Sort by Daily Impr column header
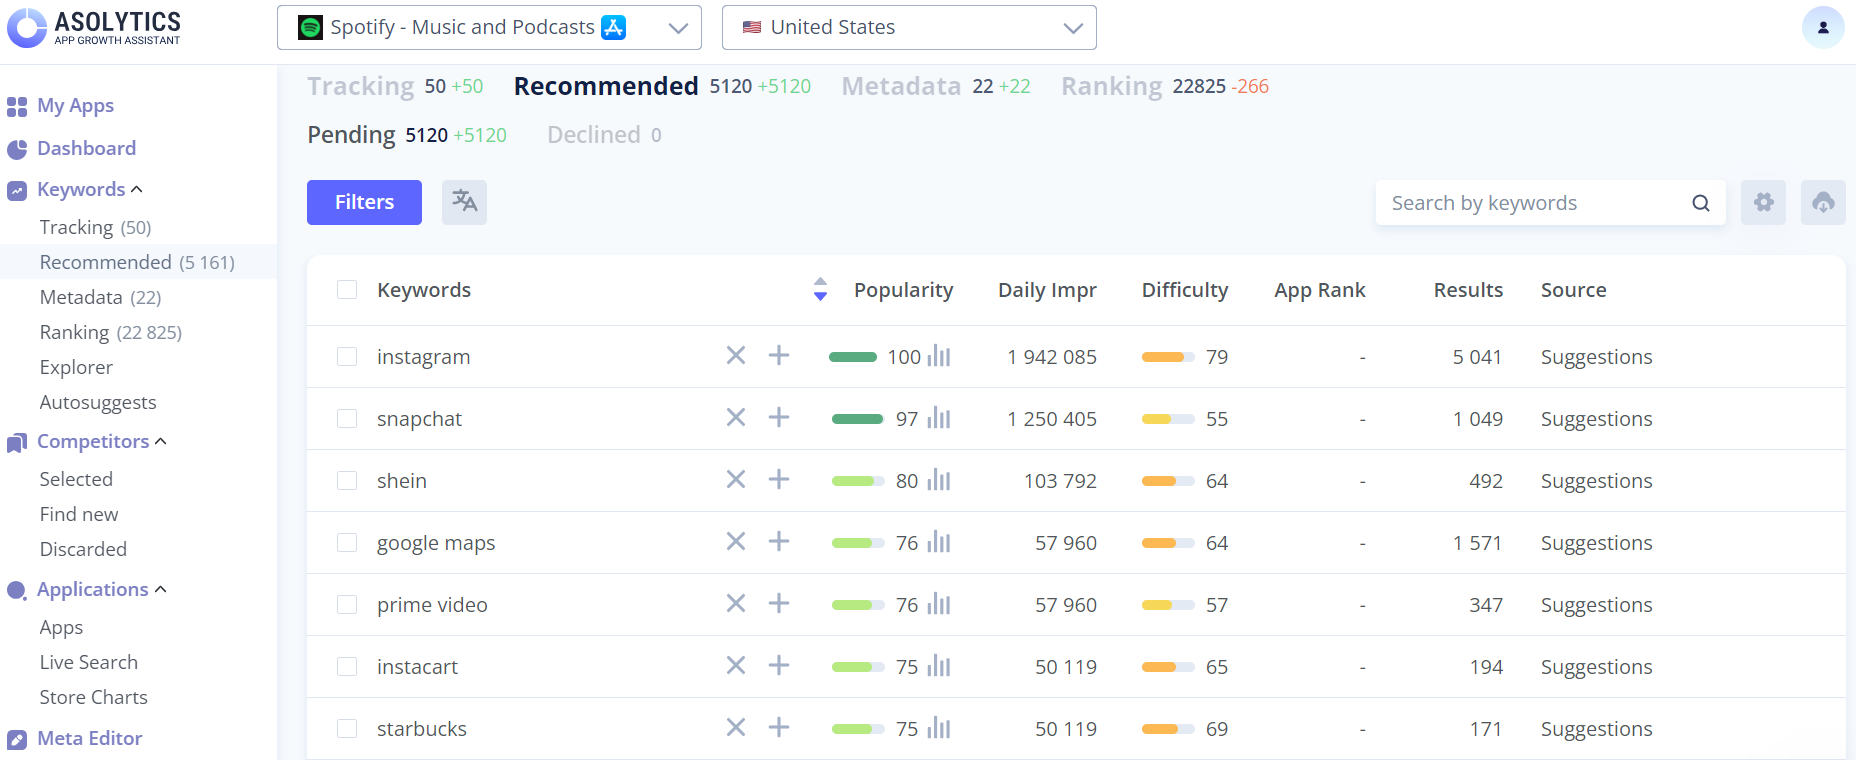This screenshot has height=760, width=1856. (x=1047, y=290)
